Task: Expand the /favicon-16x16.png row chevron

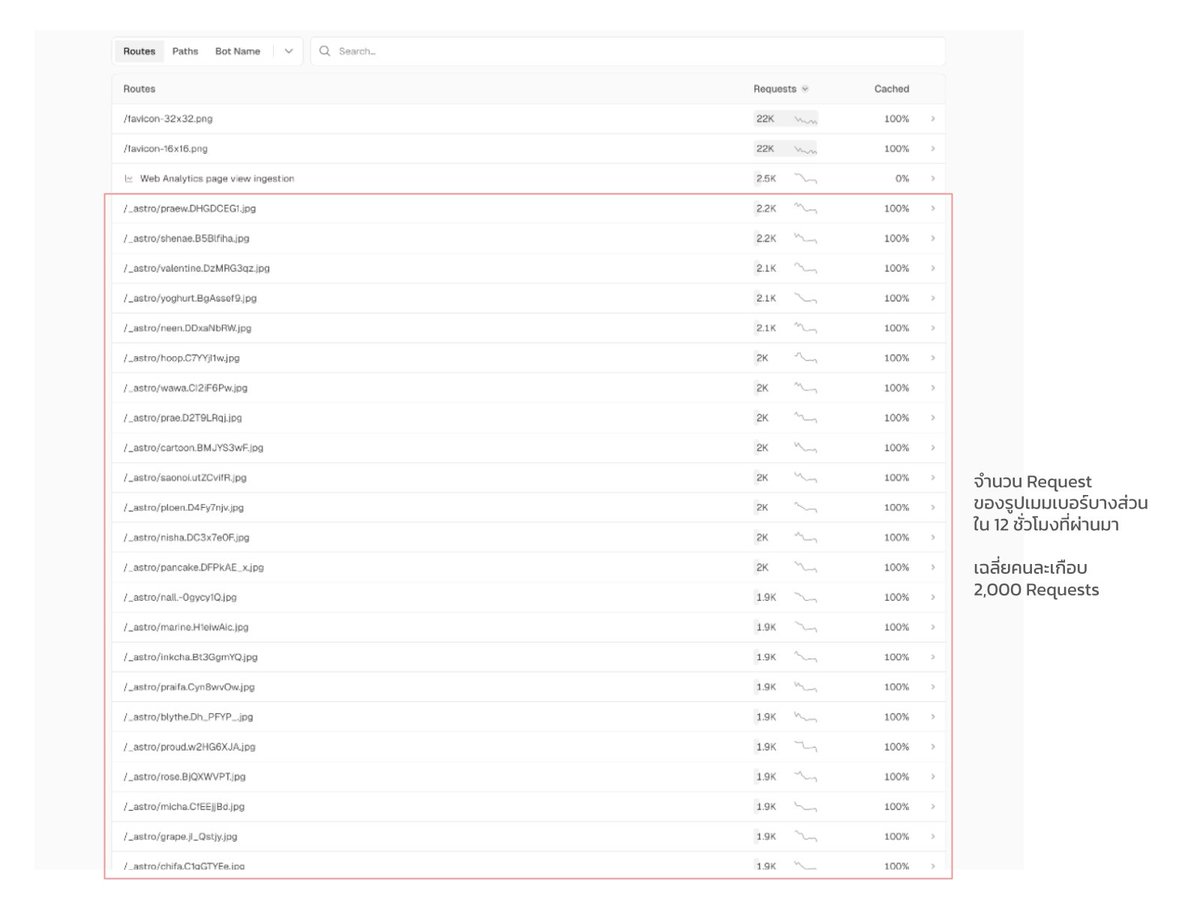Action: tap(933, 149)
